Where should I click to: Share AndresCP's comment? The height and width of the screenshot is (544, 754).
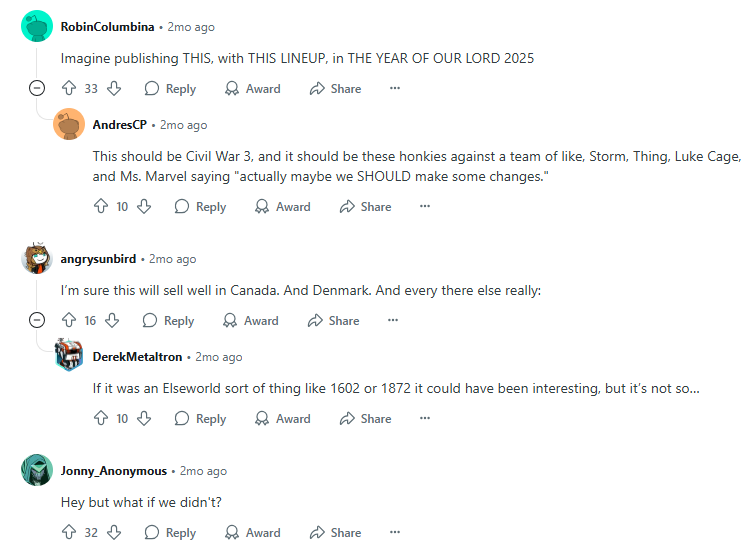tap(365, 206)
